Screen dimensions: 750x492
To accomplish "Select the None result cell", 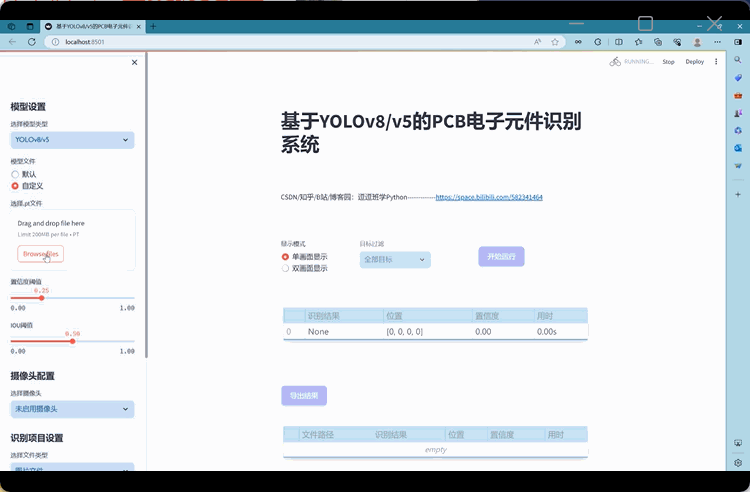I will (x=344, y=331).
